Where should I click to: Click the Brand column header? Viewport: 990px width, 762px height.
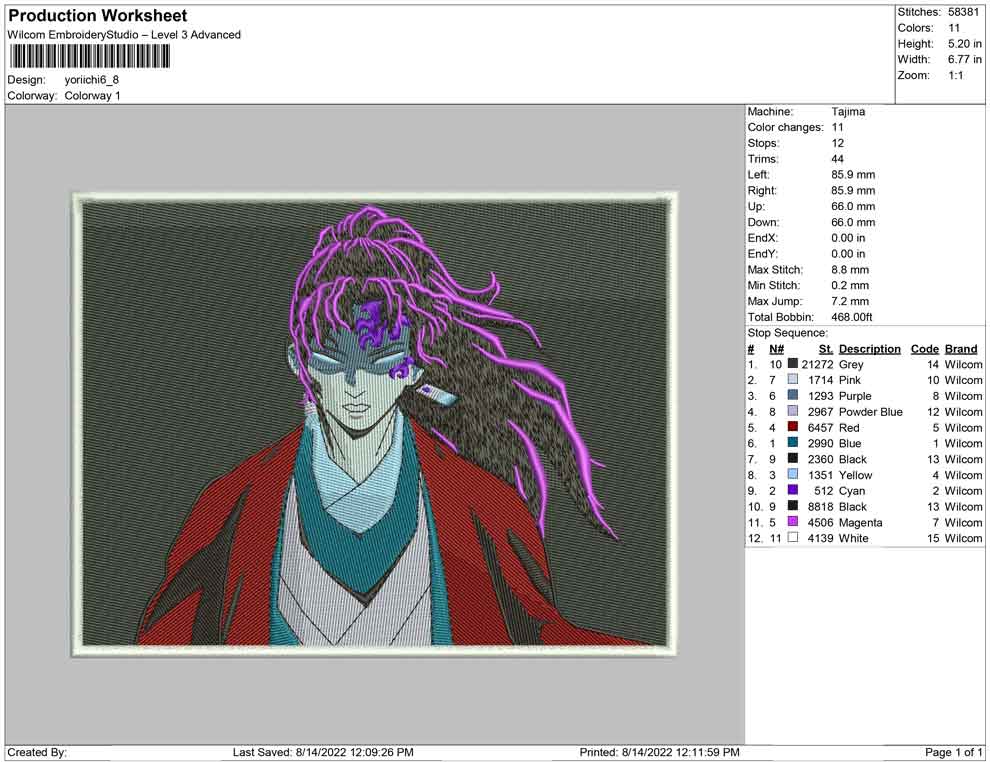(x=960, y=349)
